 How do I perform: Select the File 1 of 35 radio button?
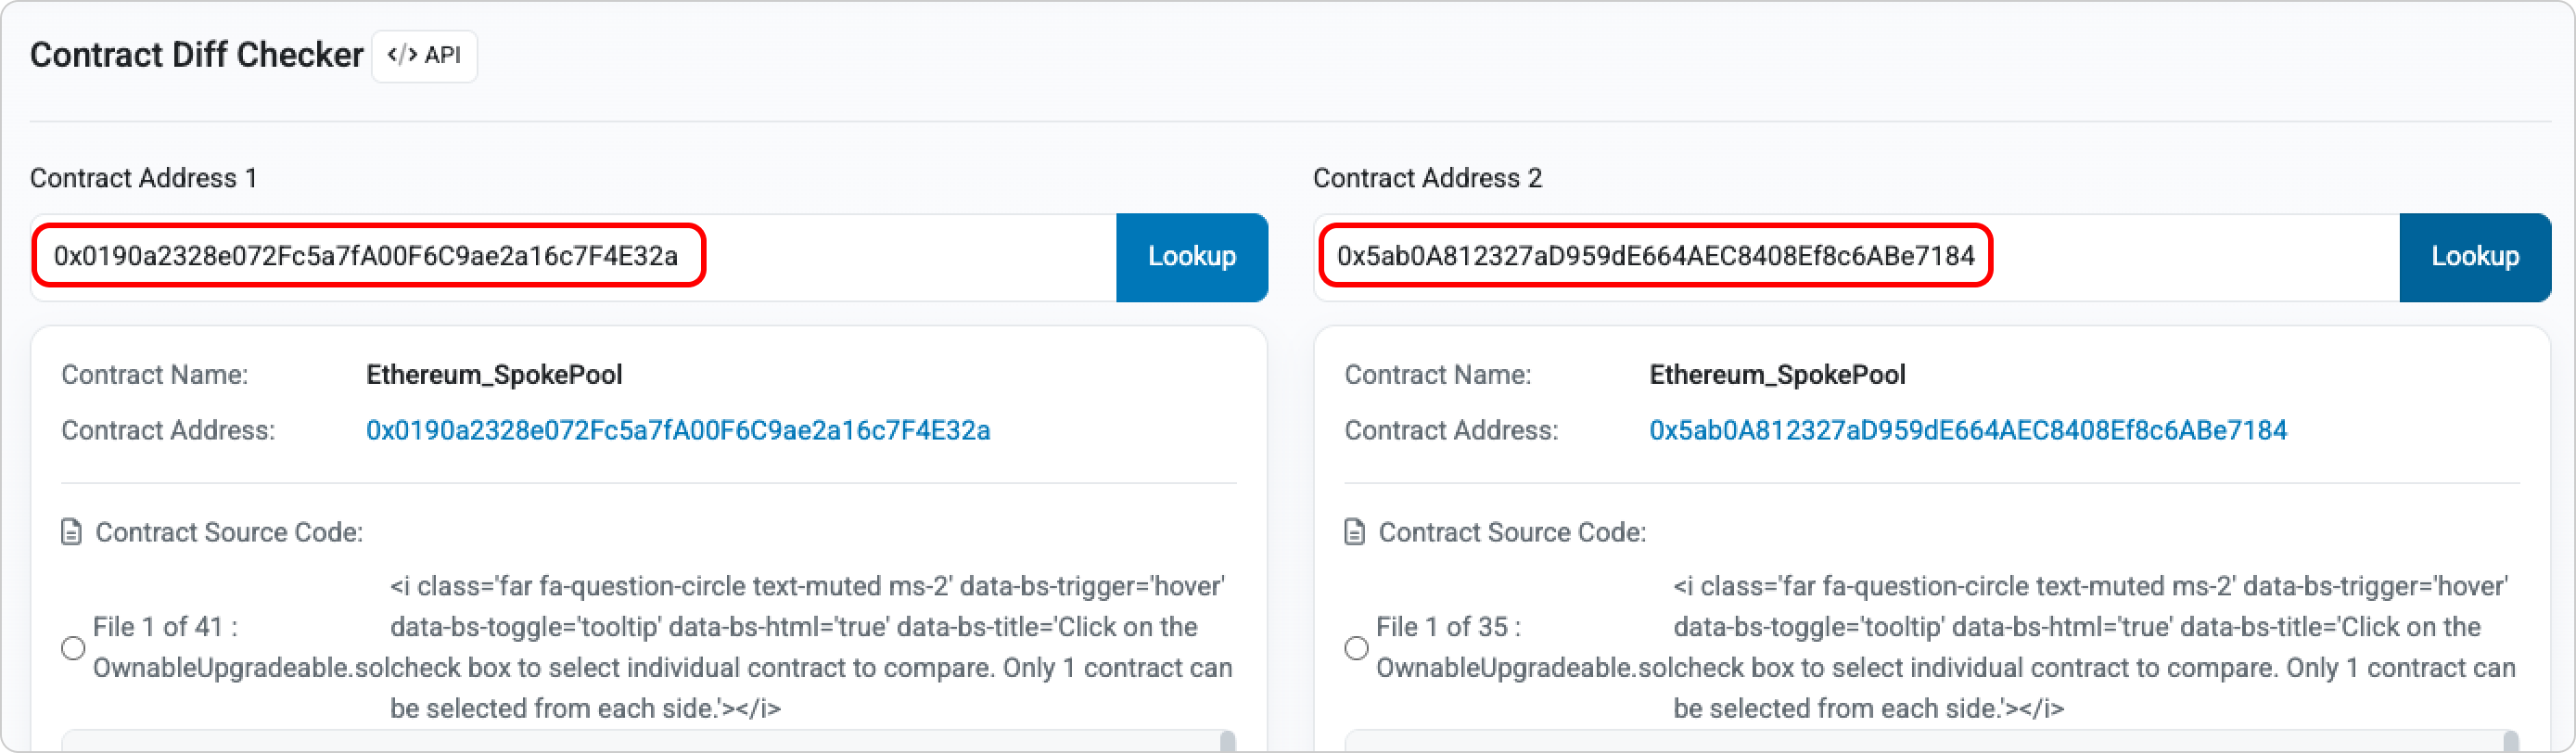point(1356,648)
